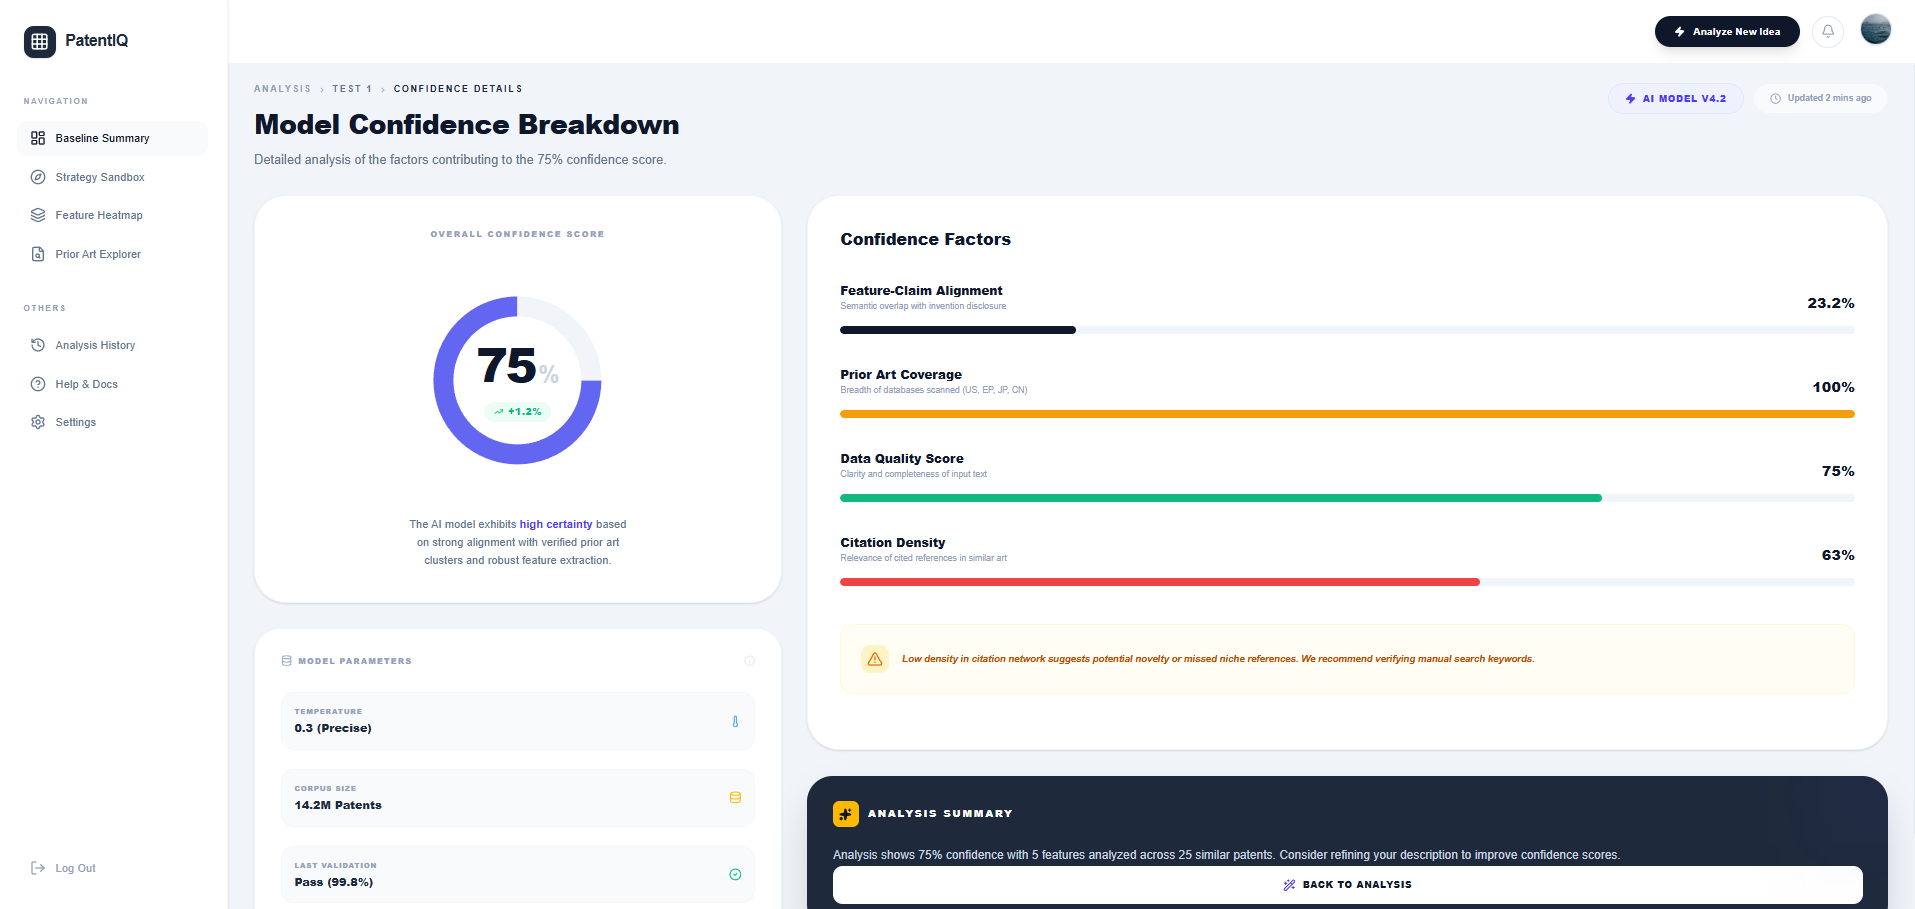Click the Settings gear icon
Image resolution: width=1915 pixels, height=909 pixels.
(38, 422)
